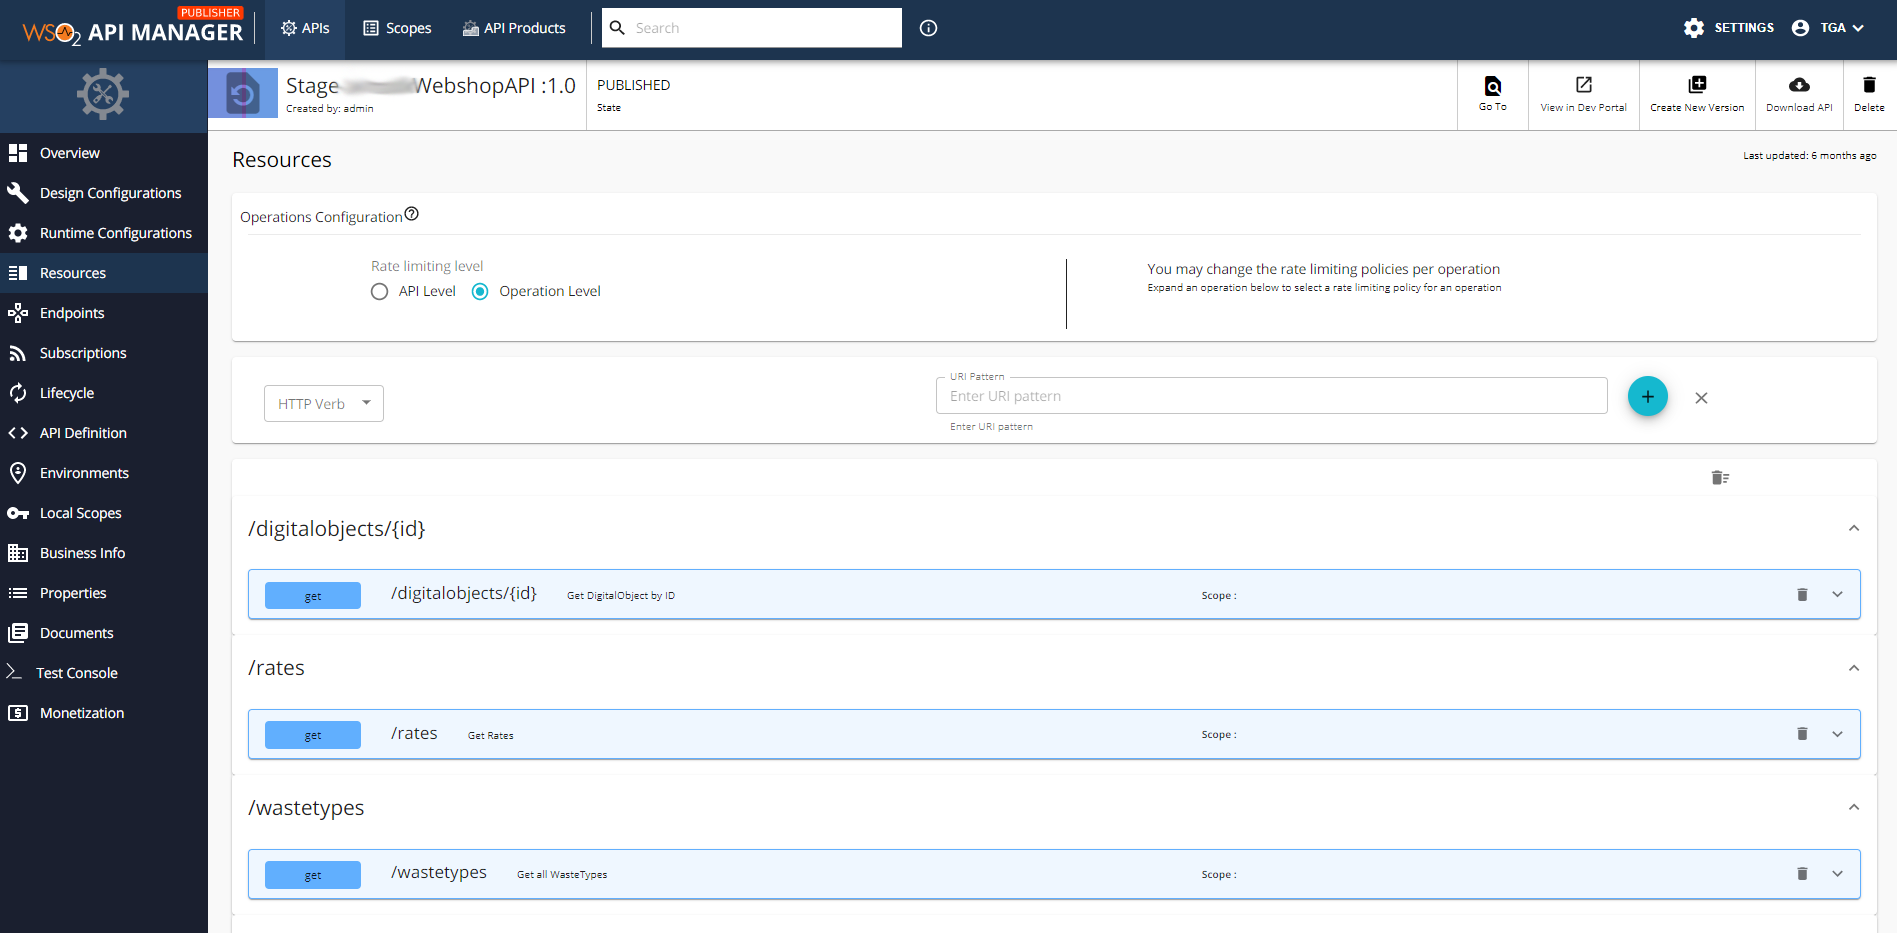Image resolution: width=1897 pixels, height=933 pixels.
Task: Click the Operations Configuration help icon
Action: point(412,214)
